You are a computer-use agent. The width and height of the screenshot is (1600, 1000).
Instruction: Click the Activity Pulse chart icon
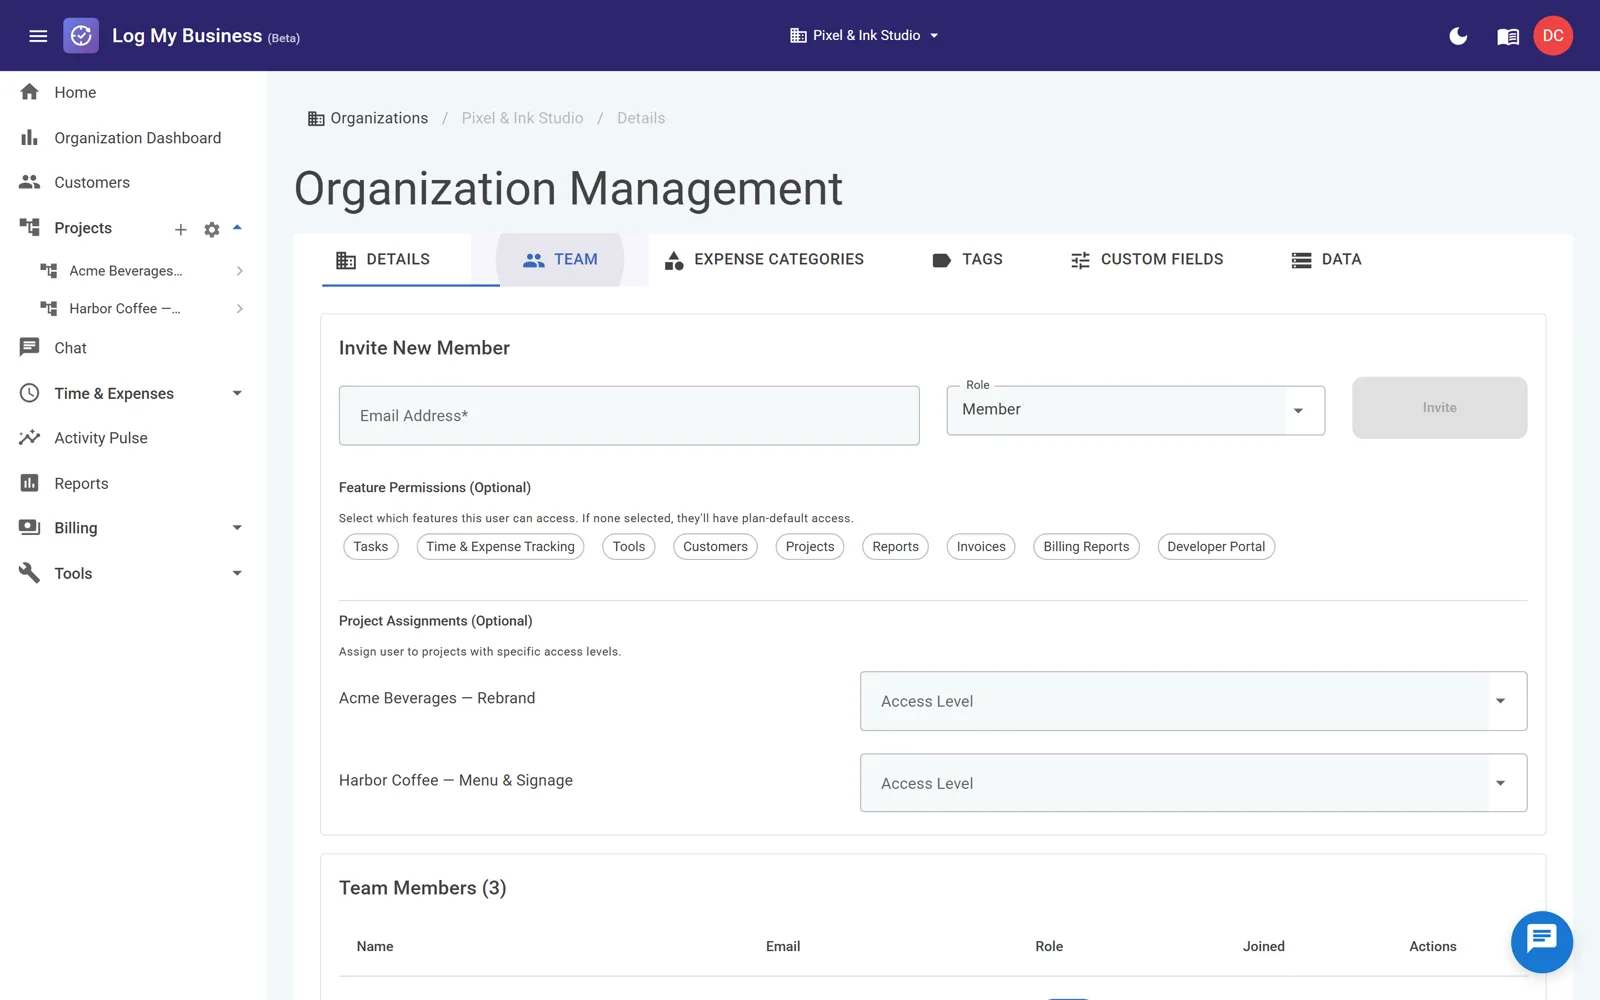click(x=30, y=438)
